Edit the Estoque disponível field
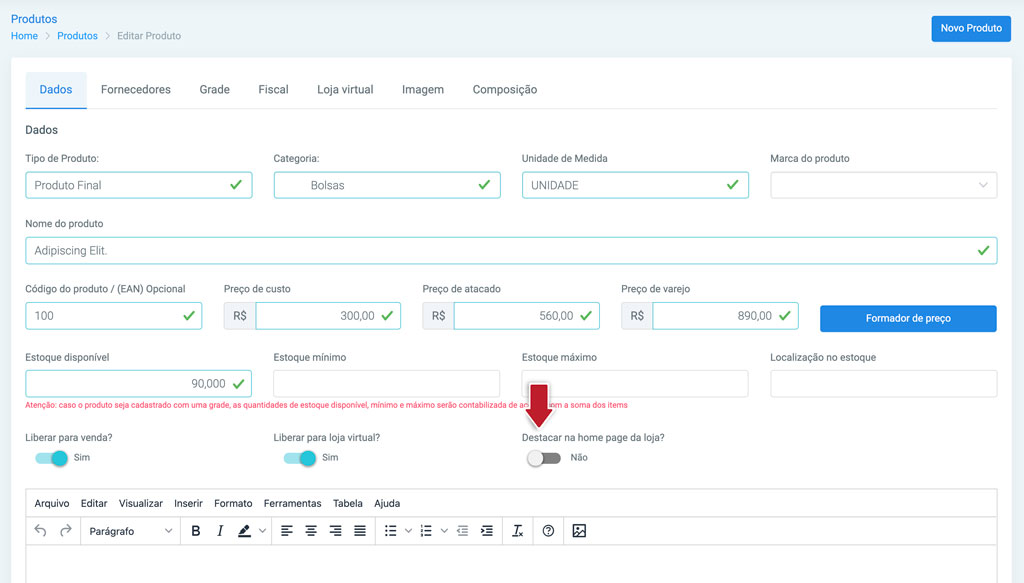This screenshot has height=583, width=1024. coord(138,384)
